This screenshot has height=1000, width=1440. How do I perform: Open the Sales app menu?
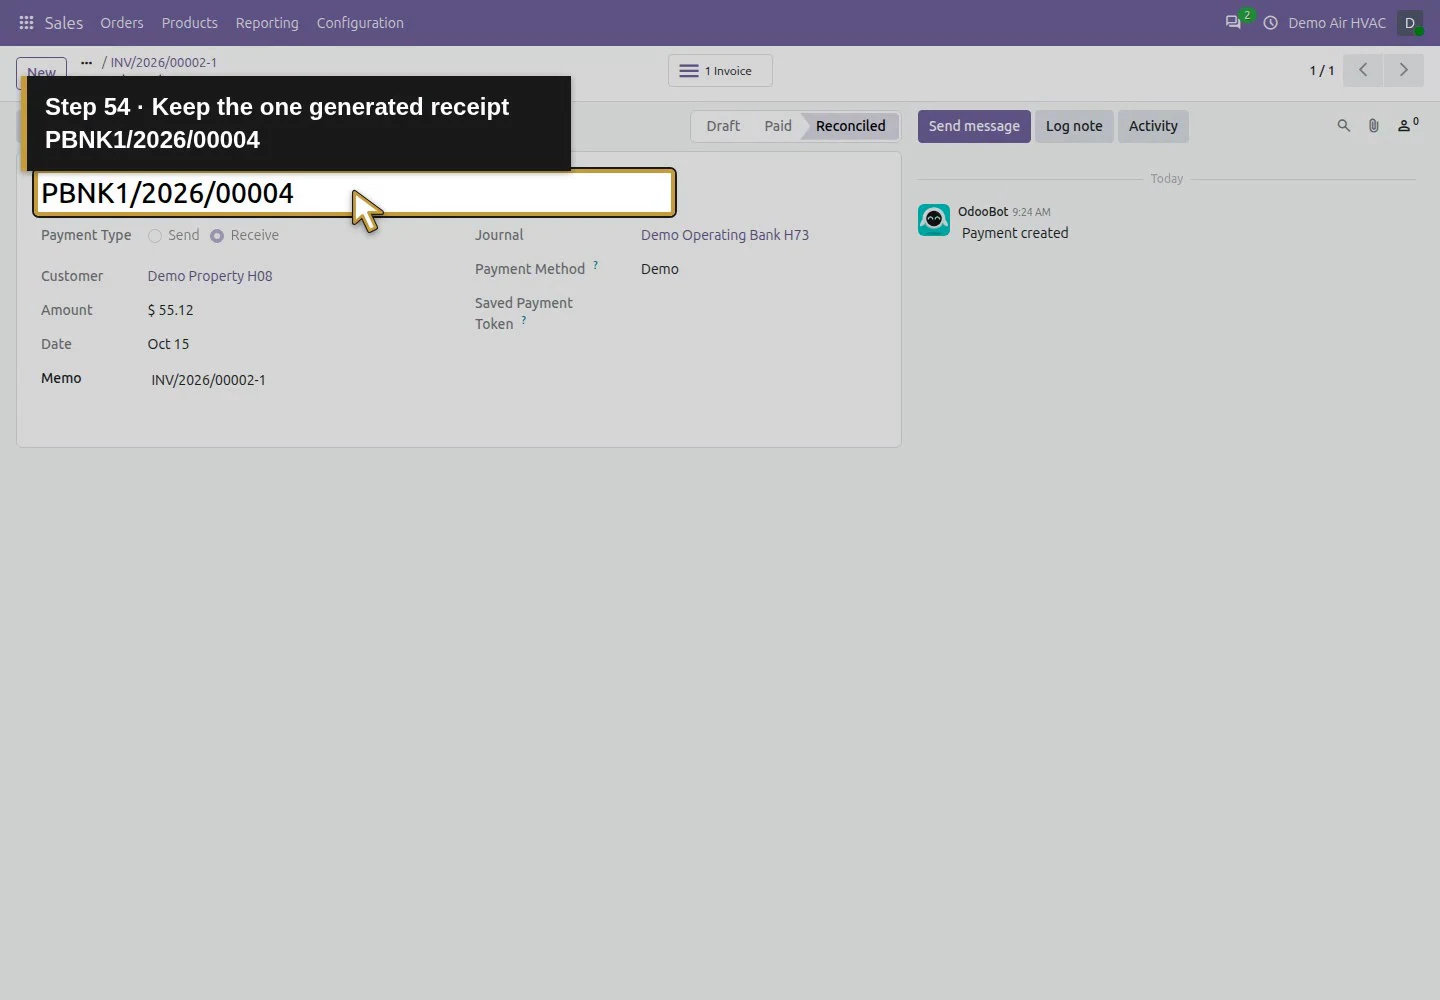coord(64,23)
